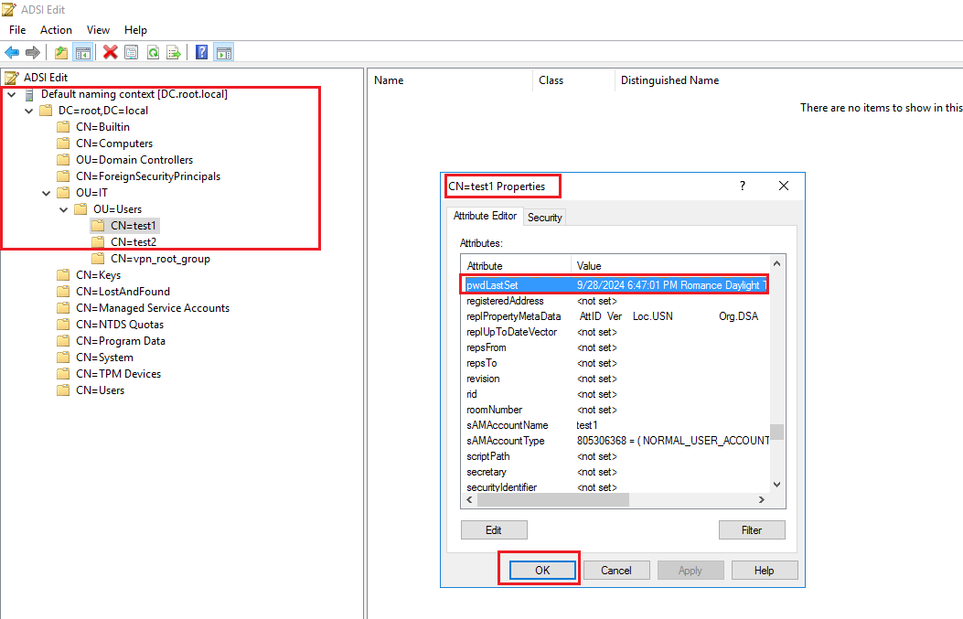Select the replPropertyMetaData attribute row

point(615,316)
